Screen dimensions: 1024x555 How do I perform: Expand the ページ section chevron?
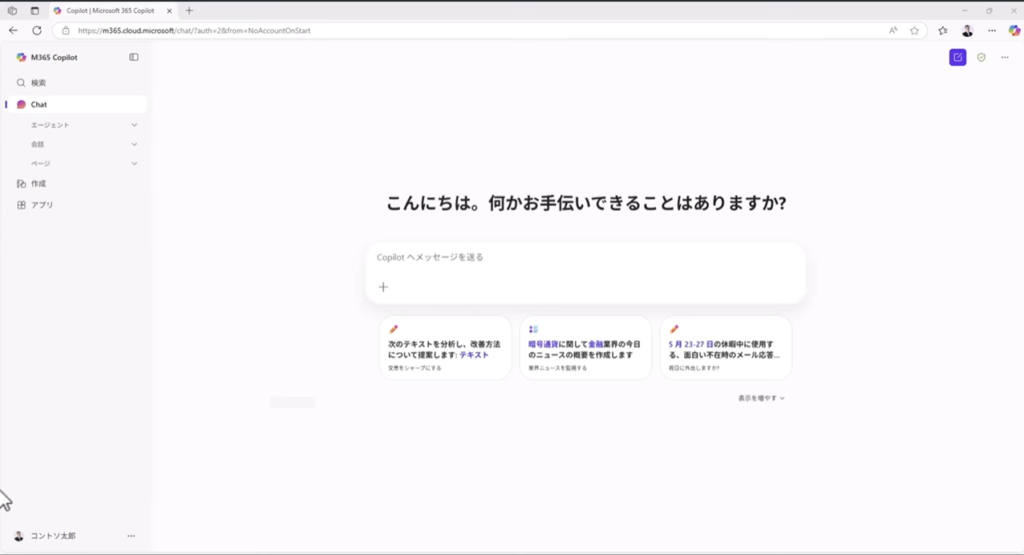pos(134,163)
